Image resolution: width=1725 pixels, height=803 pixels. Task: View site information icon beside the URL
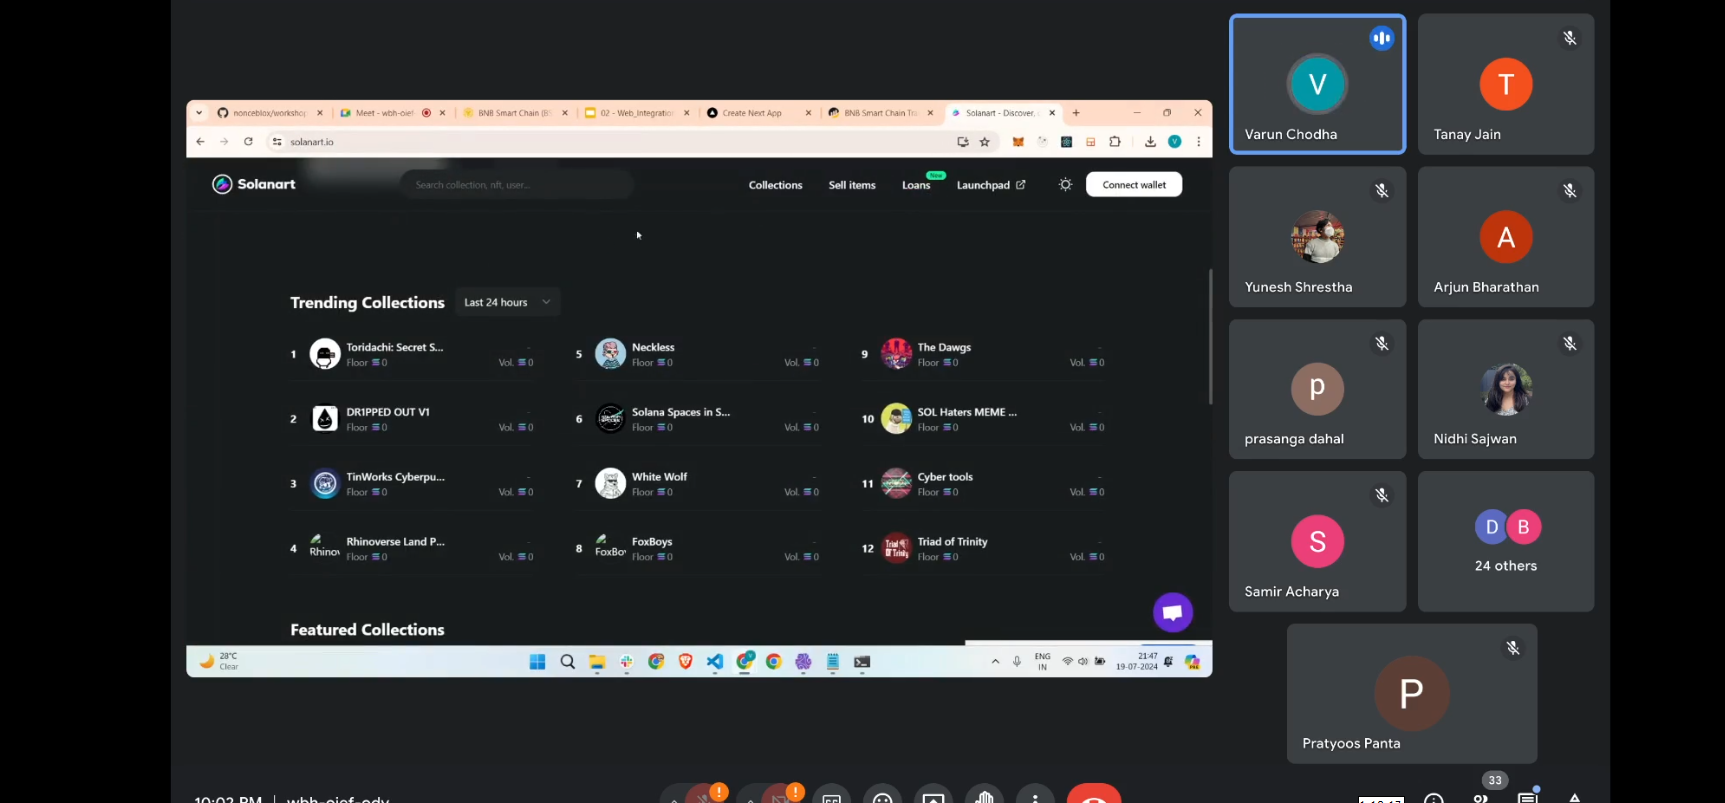pos(277,142)
